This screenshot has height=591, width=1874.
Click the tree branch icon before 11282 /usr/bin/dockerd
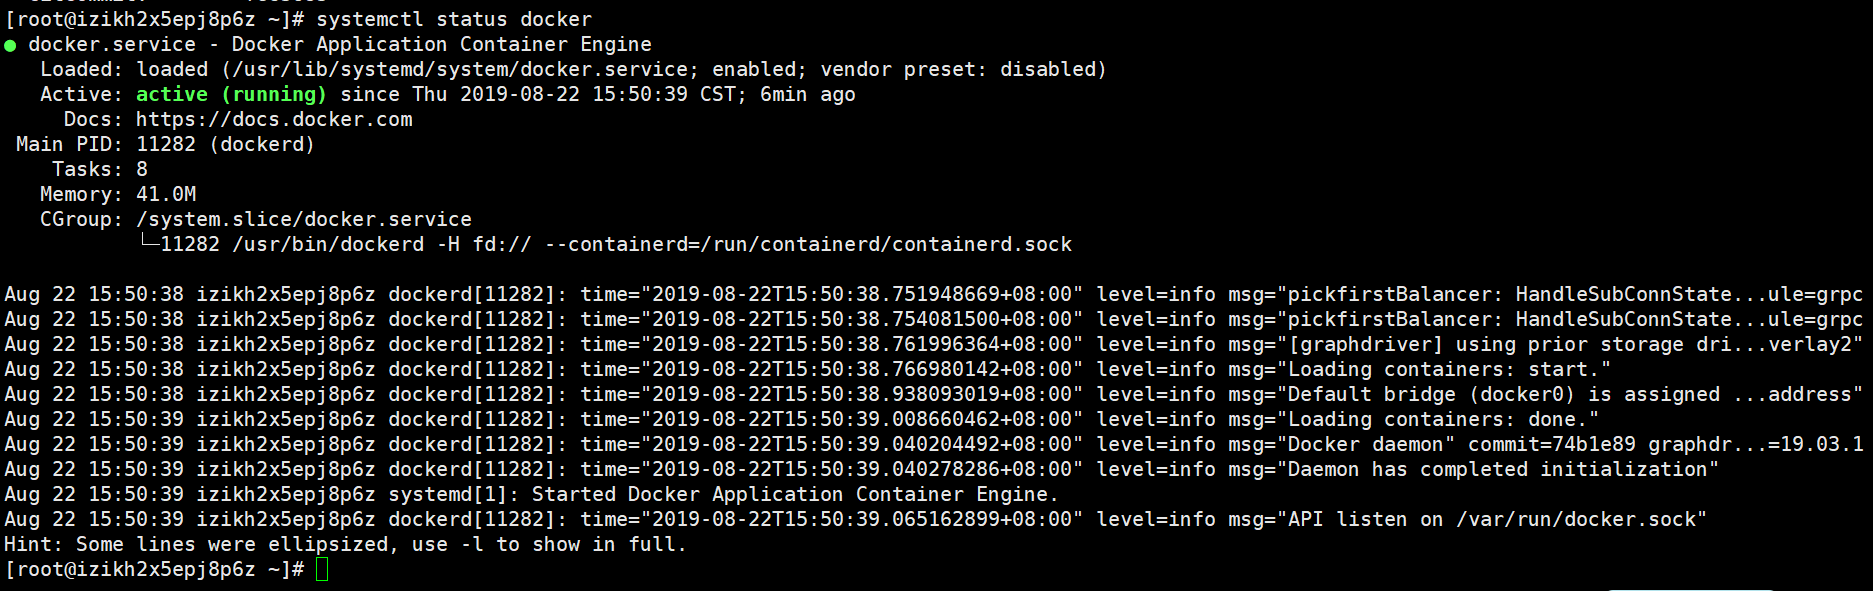tap(148, 242)
